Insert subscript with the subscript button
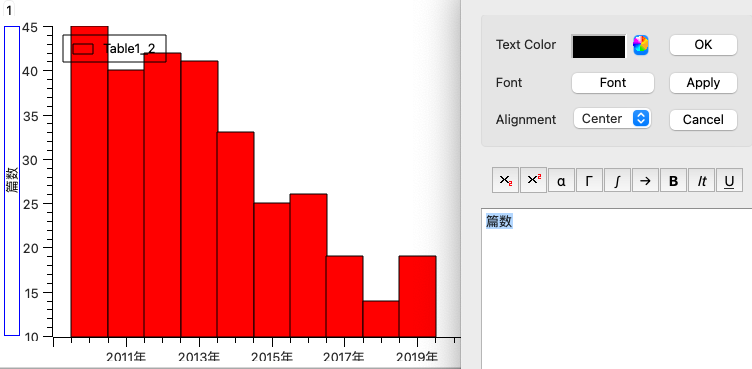 [505, 180]
